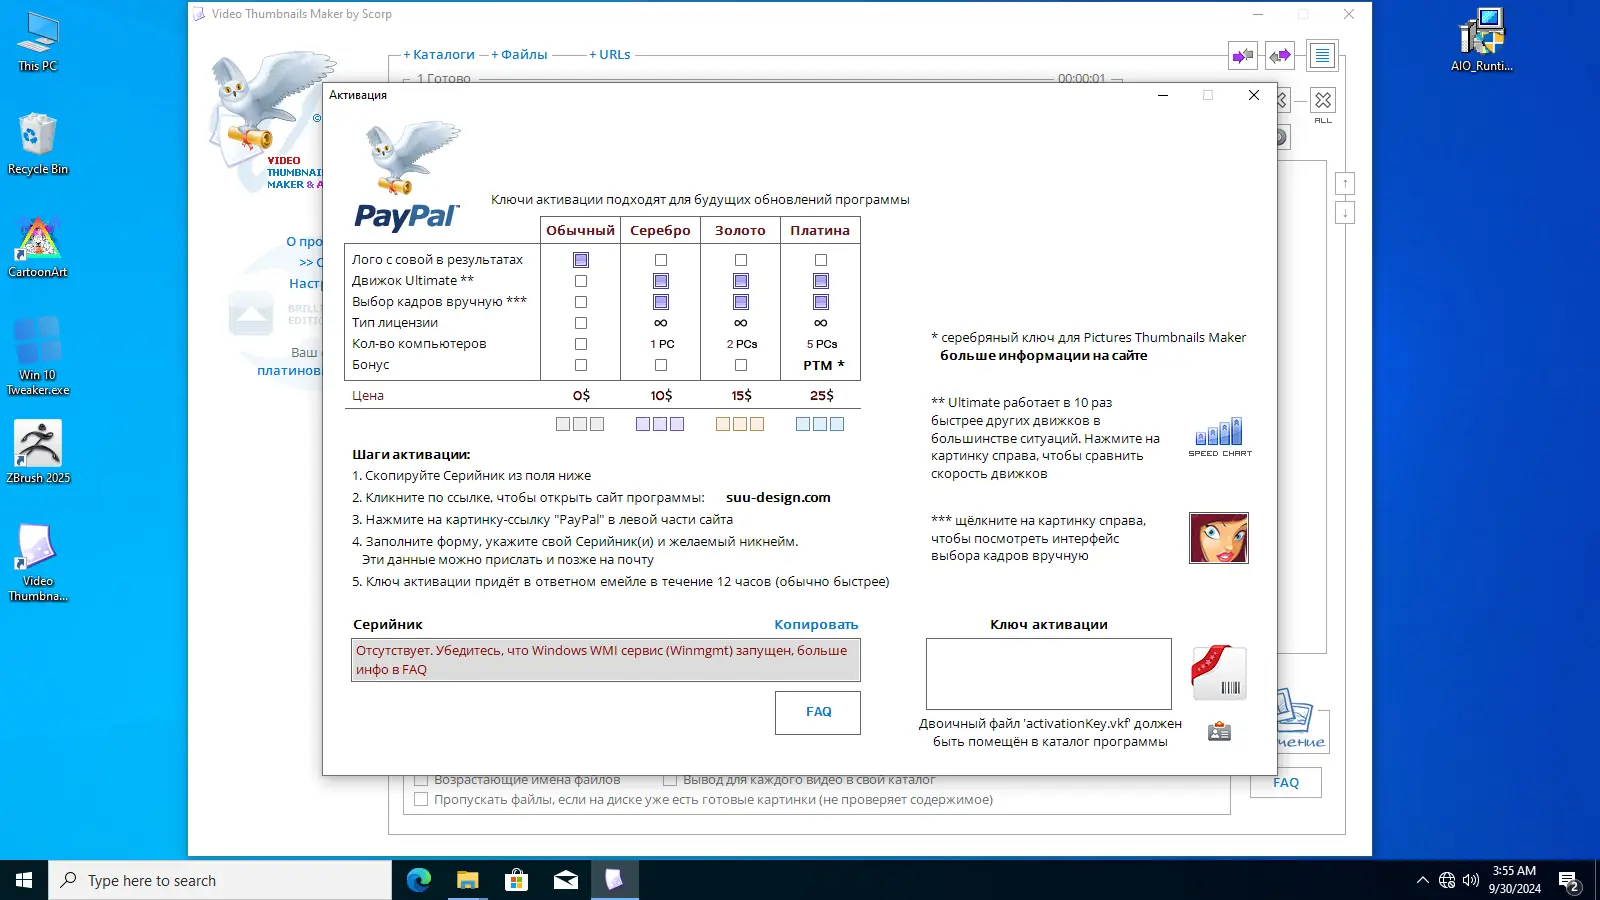Click the volume icon in system tray
1600x900 pixels.
(x=1471, y=880)
